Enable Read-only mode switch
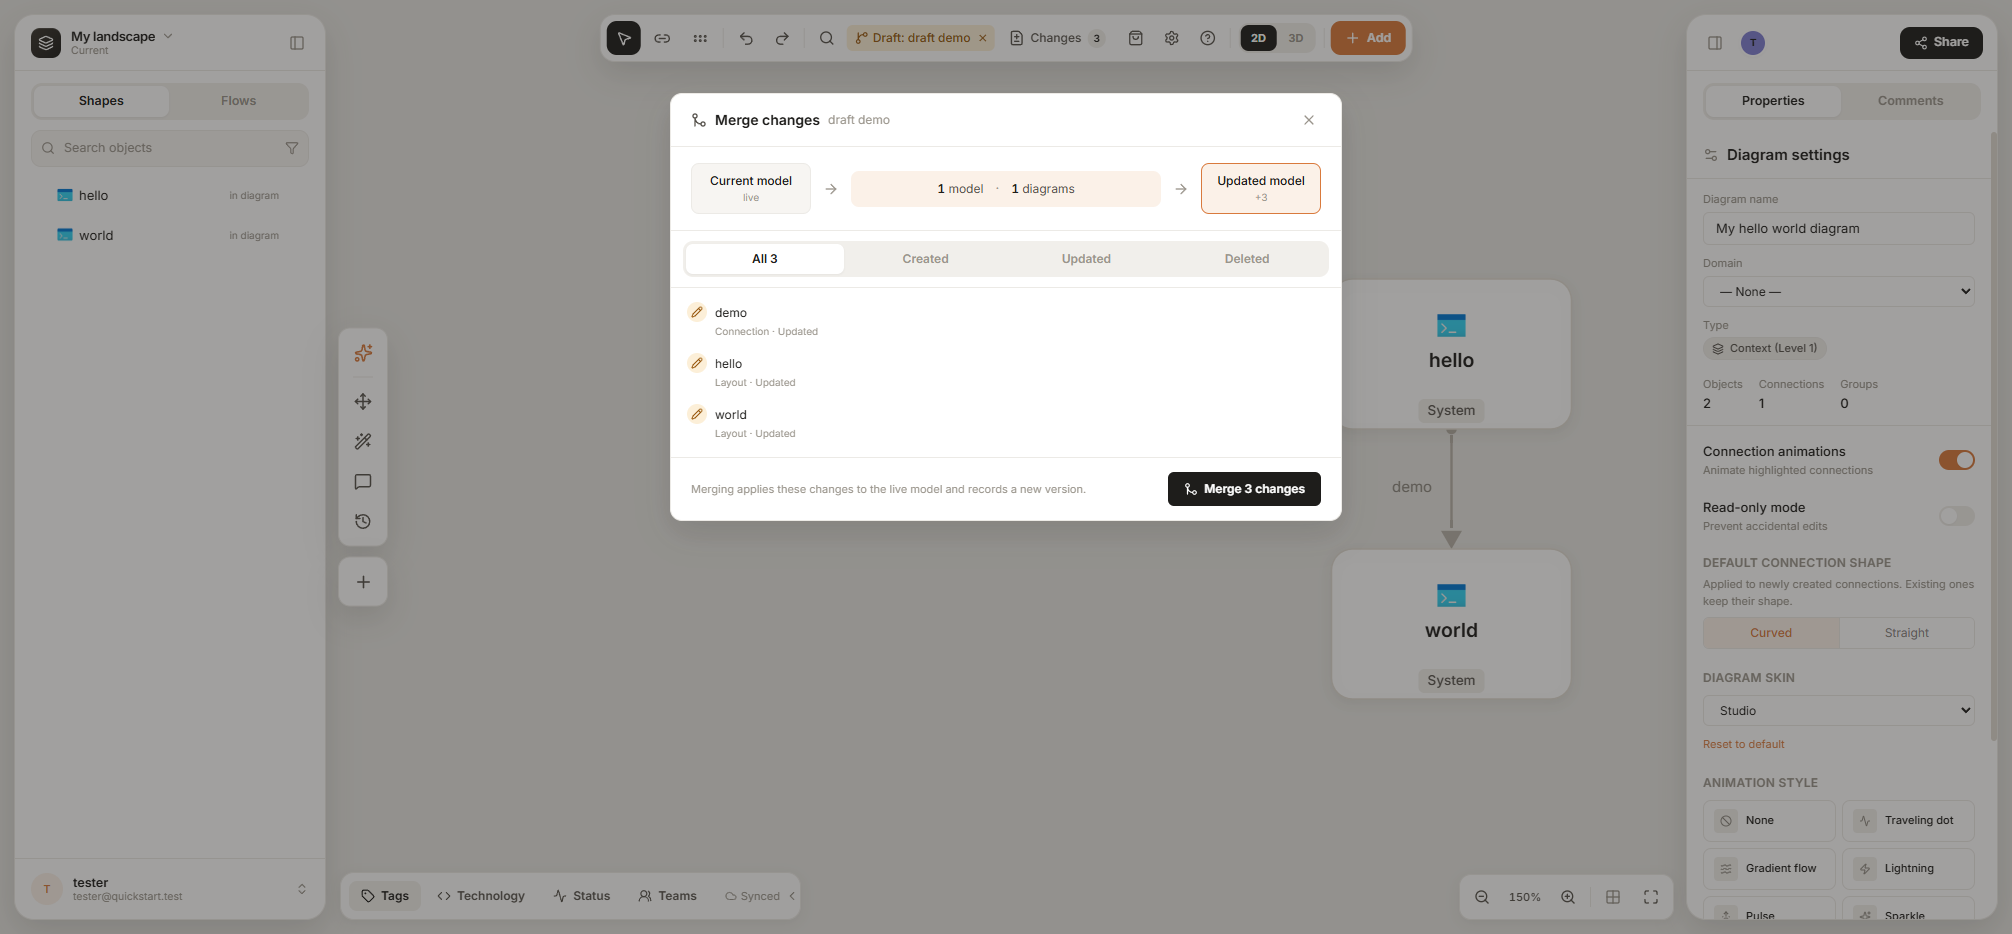Image resolution: width=2012 pixels, height=934 pixels. 1957,516
